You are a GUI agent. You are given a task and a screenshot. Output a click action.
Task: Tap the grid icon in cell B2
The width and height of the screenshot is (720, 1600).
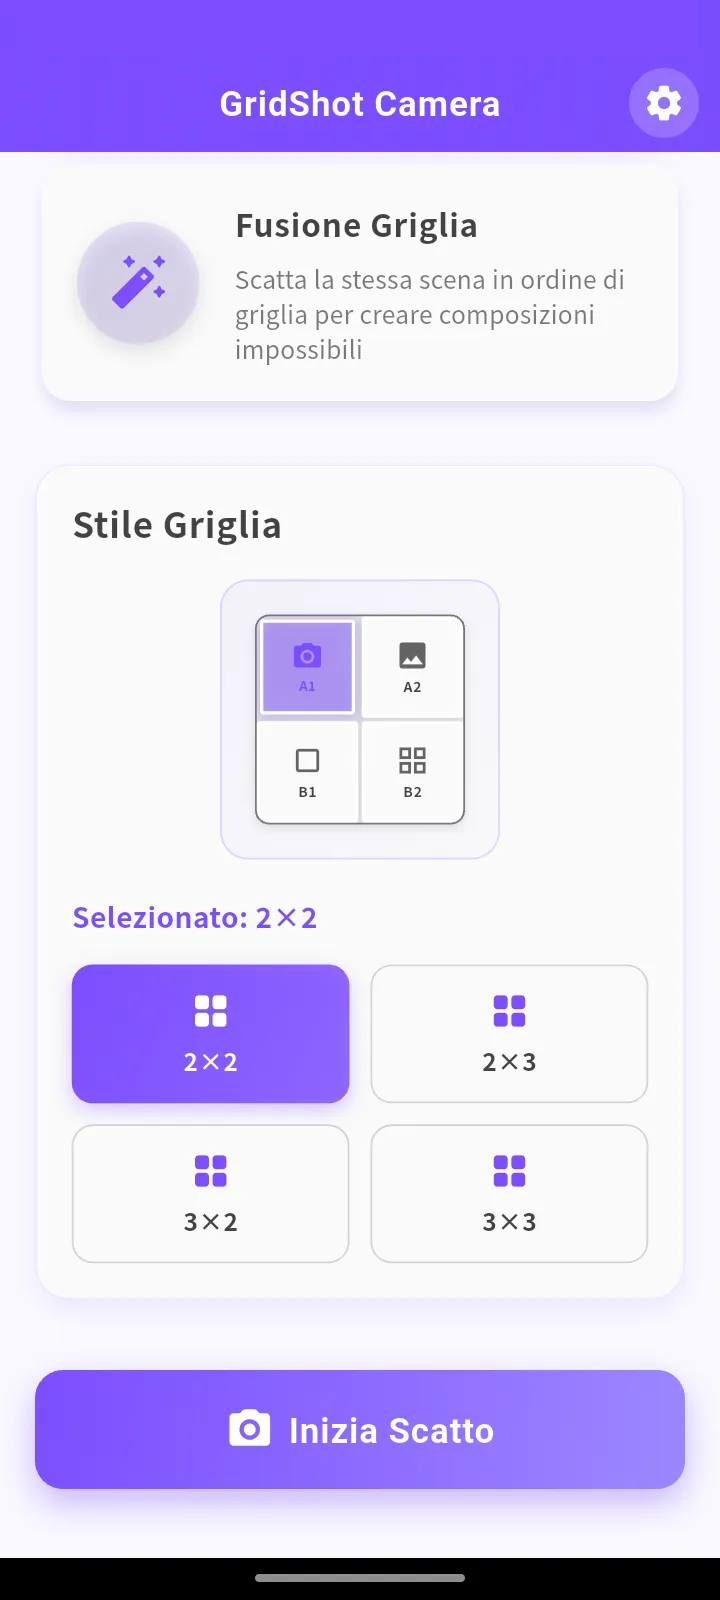412,761
